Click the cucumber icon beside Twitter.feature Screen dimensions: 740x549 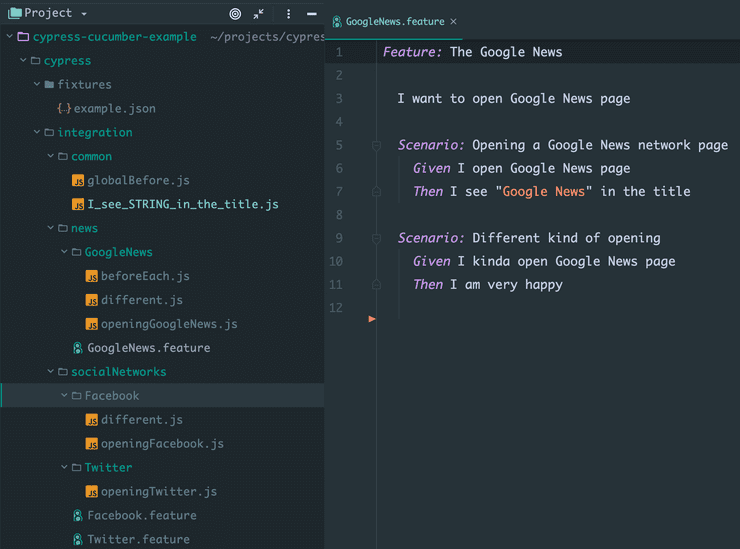coord(78,540)
